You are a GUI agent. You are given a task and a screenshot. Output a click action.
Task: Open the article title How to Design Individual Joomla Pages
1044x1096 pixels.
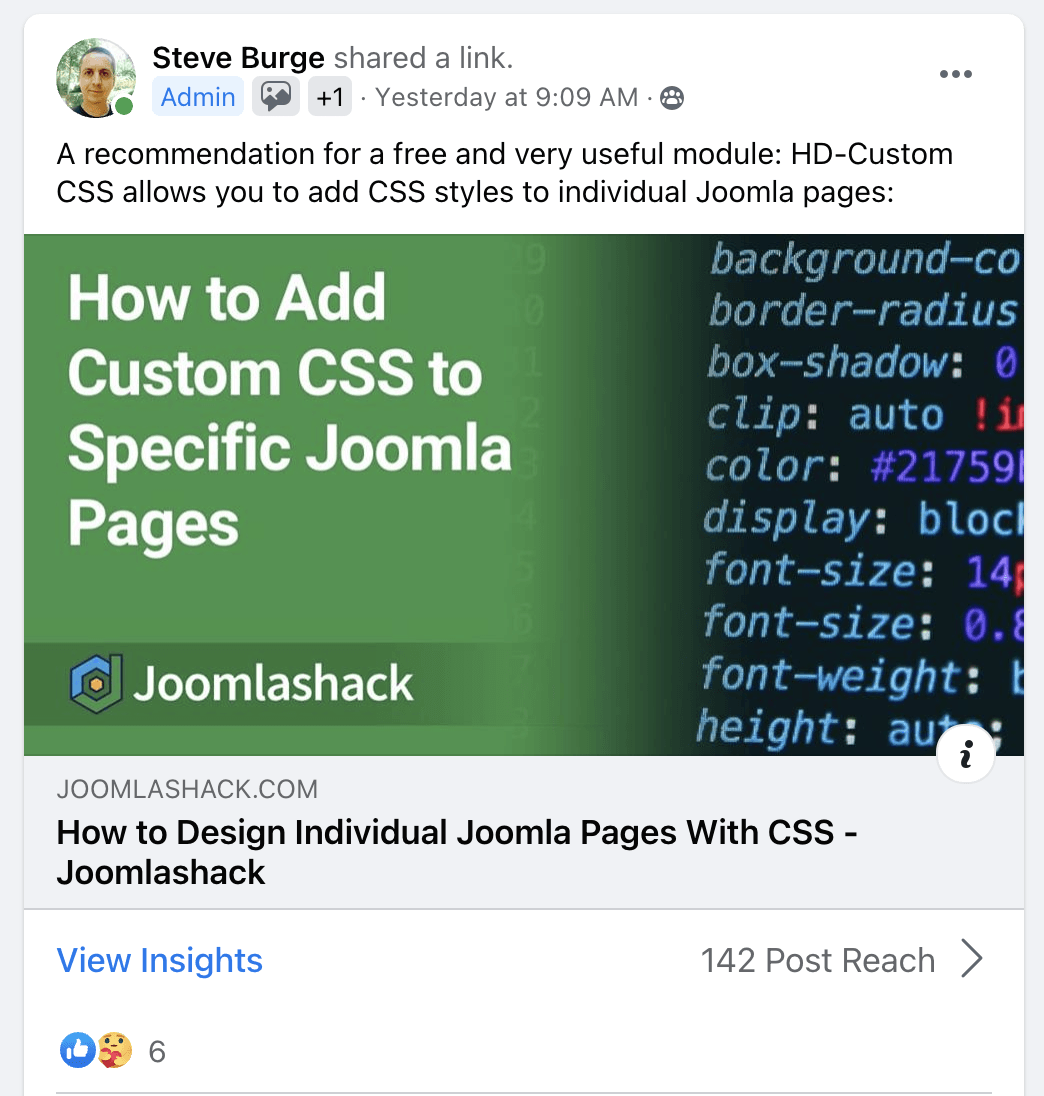click(x=457, y=852)
